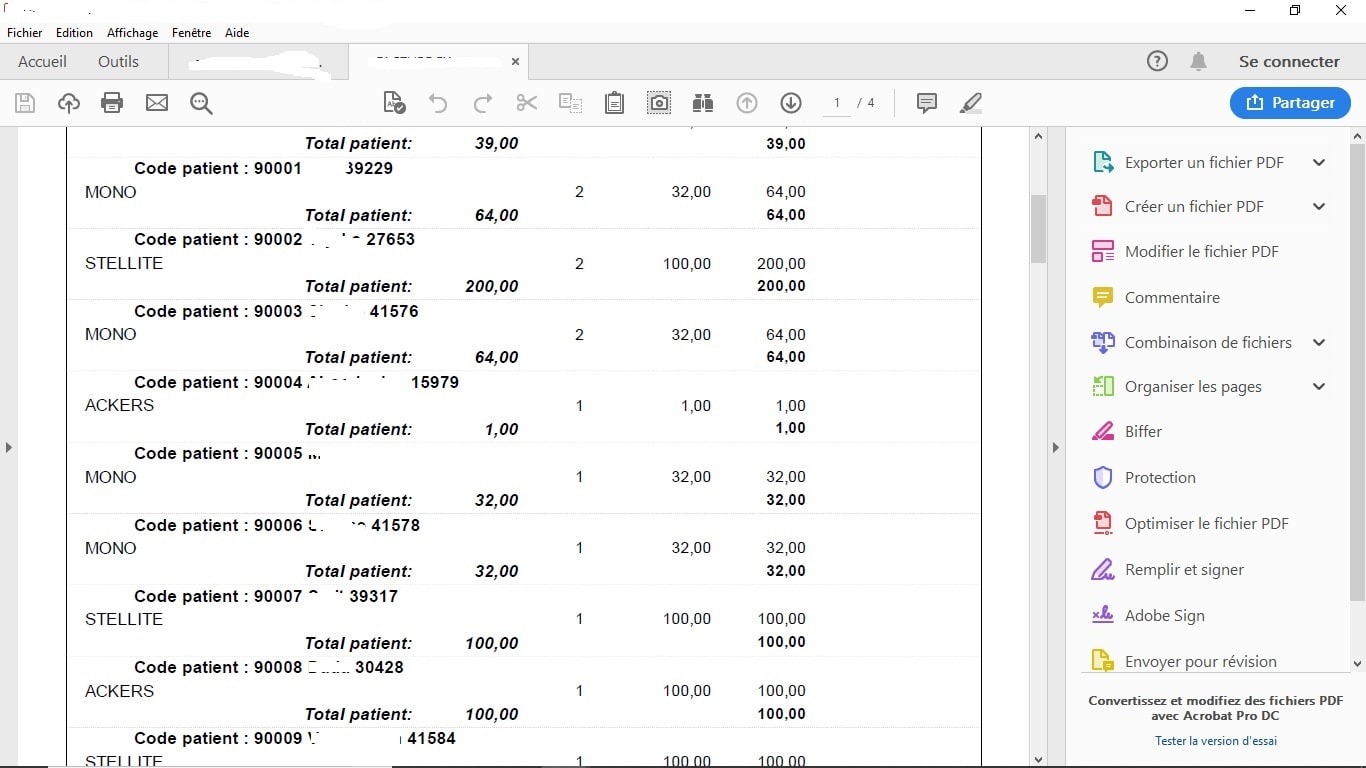
Task: Click the page number input field
Action: tap(837, 103)
